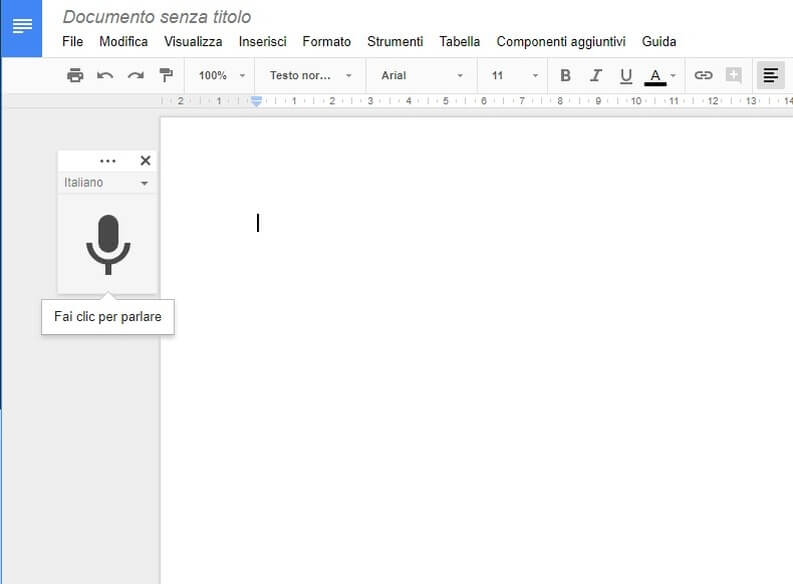Open the Inserisci menu
The width and height of the screenshot is (793, 584).
262,41
